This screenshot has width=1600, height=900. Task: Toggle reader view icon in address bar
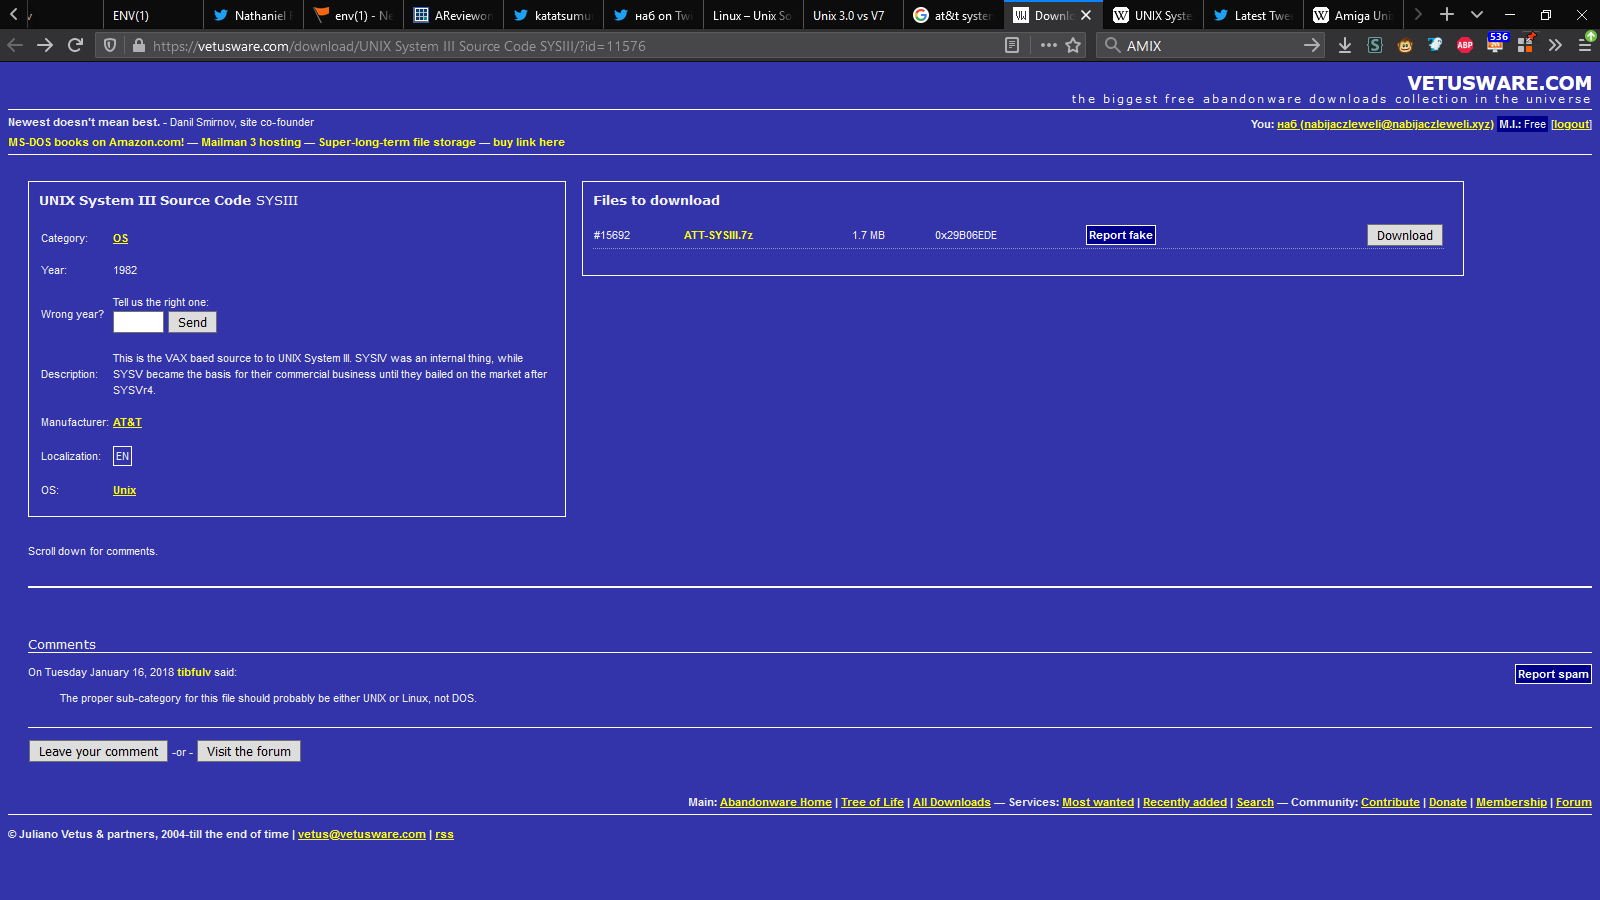1012,45
